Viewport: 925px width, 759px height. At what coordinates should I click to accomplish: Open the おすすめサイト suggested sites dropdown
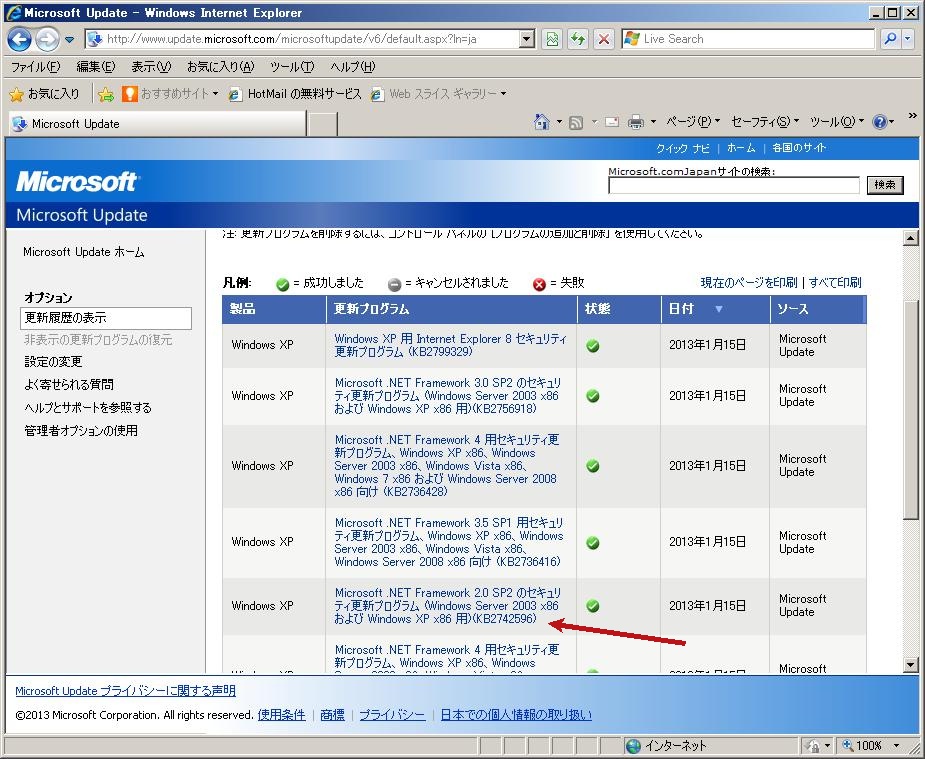(x=170, y=94)
